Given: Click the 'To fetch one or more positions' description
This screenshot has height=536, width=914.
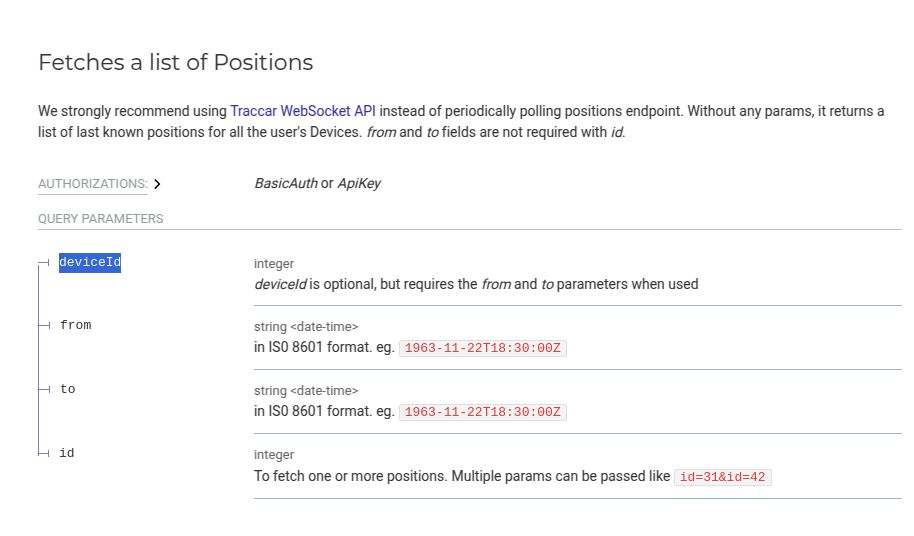Looking at the screenshot, I should 461,476.
